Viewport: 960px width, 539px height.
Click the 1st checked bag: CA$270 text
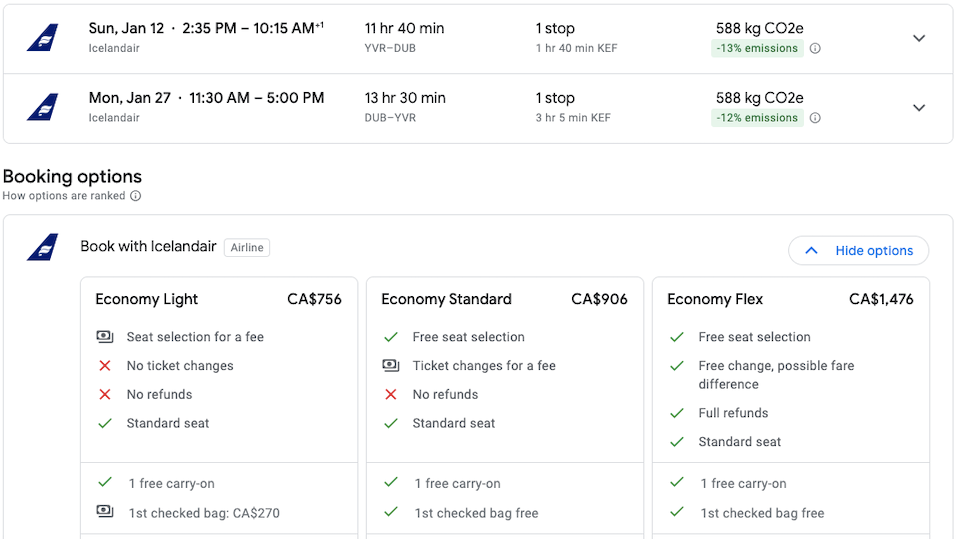pos(204,513)
